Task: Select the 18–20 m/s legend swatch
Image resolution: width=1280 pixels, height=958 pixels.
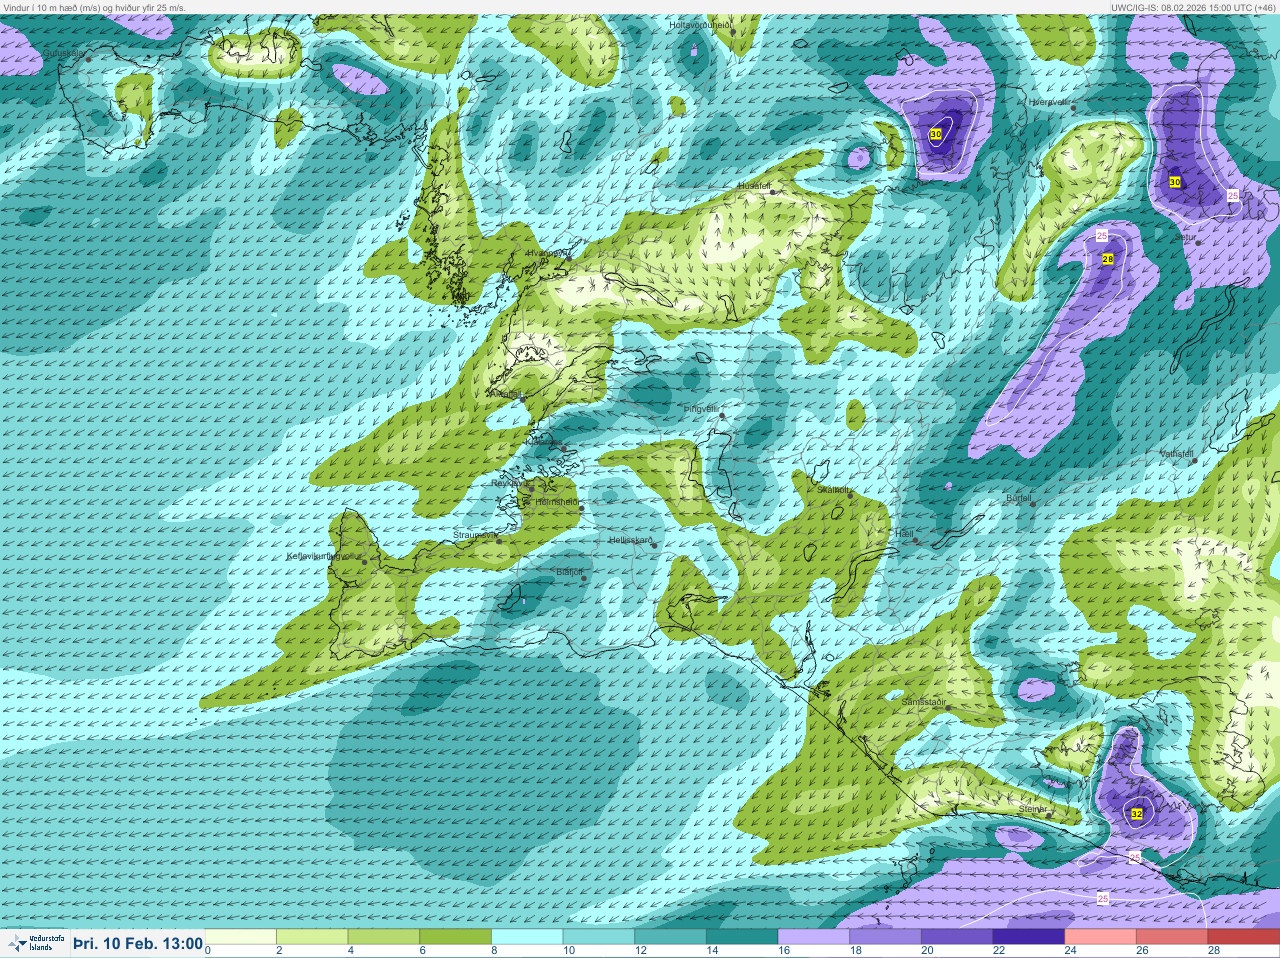Action: point(885,937)
